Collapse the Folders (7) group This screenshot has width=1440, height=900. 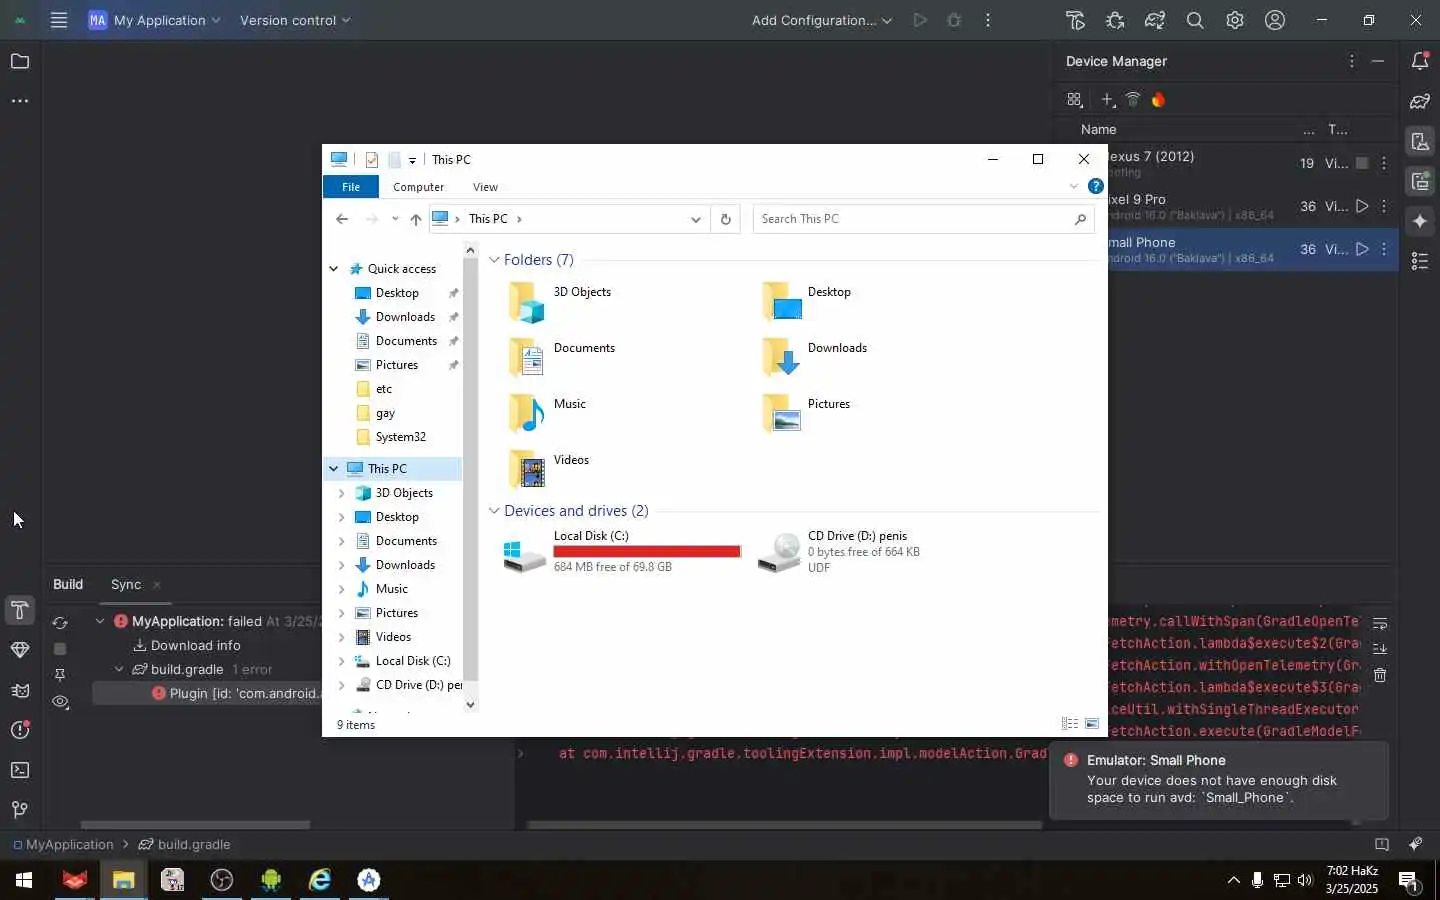click(494, 260)
